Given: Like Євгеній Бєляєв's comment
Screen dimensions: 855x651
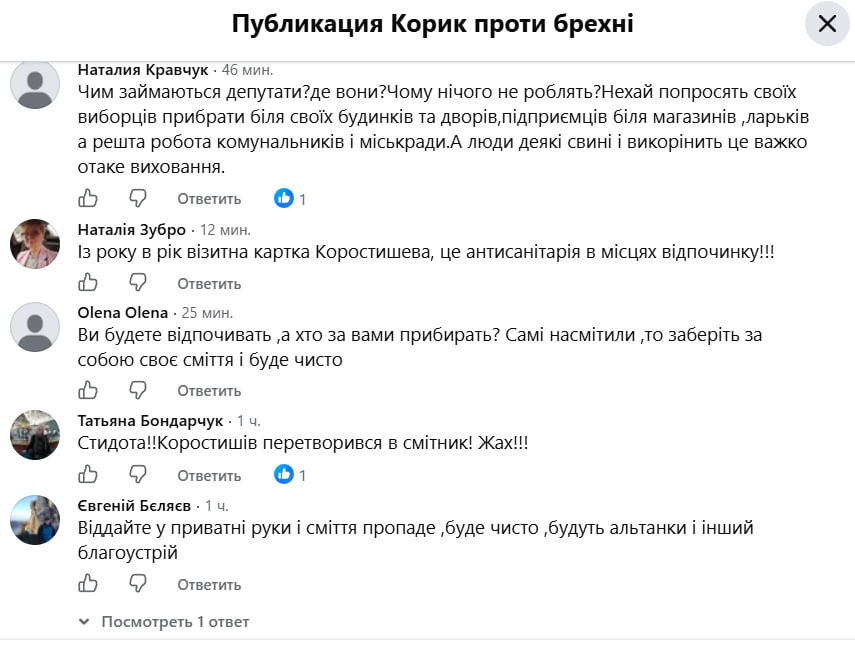Looking at the screenshot, I should [88, 584].
